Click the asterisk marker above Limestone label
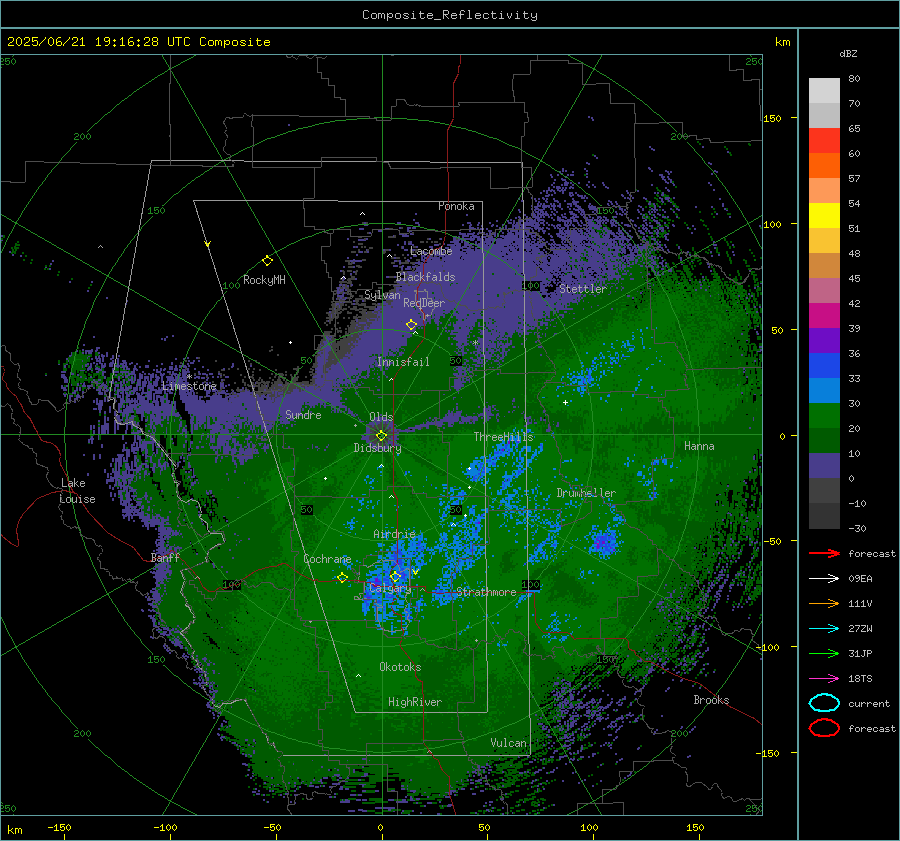The width and height of the screenshot is (900, 841). (189, 377)
